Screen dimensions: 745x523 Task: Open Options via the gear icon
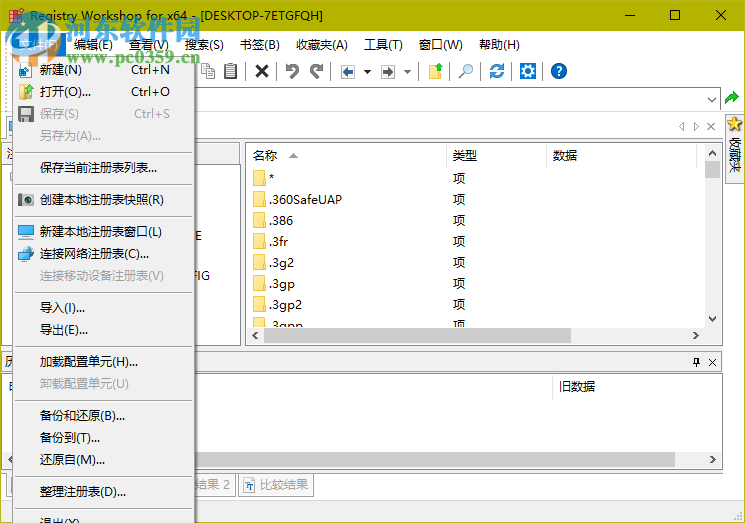click(x=528, y=71)
